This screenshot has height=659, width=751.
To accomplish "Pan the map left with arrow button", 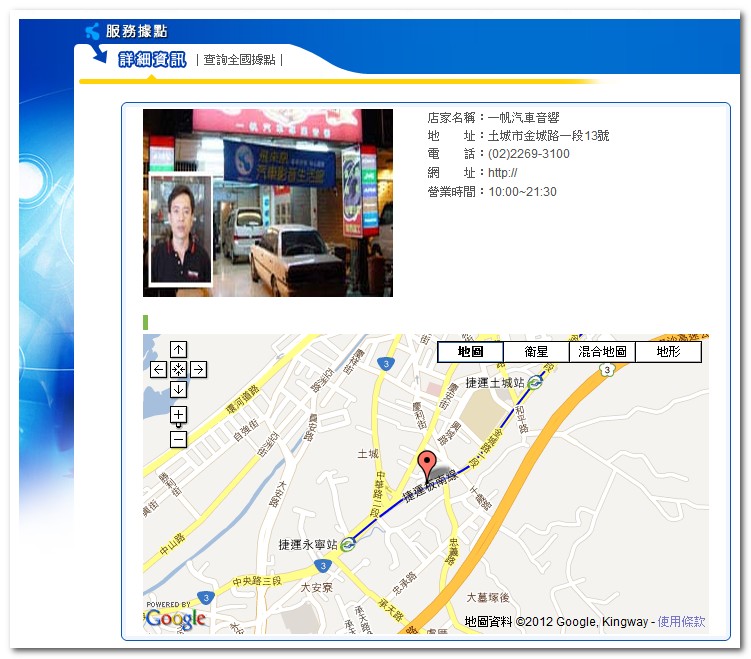I will (x=158, y=370).
